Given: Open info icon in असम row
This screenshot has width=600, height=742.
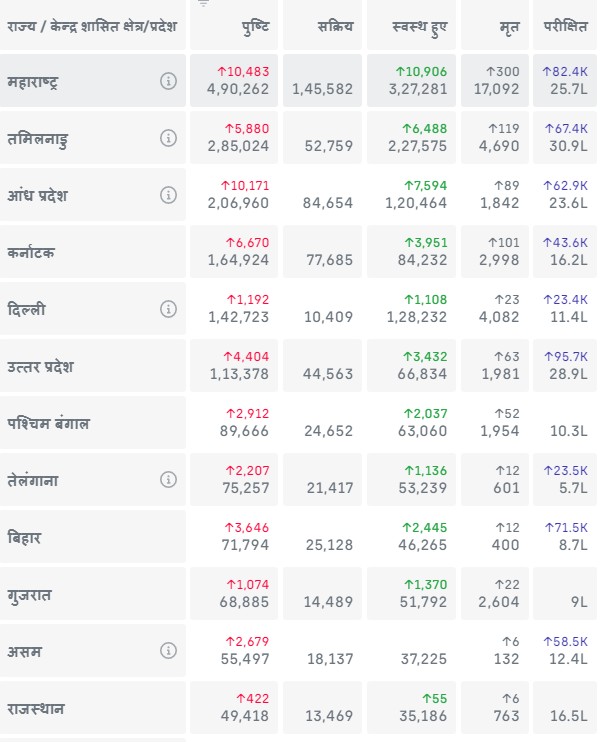Looking at the screenshot, I should 168,651.
